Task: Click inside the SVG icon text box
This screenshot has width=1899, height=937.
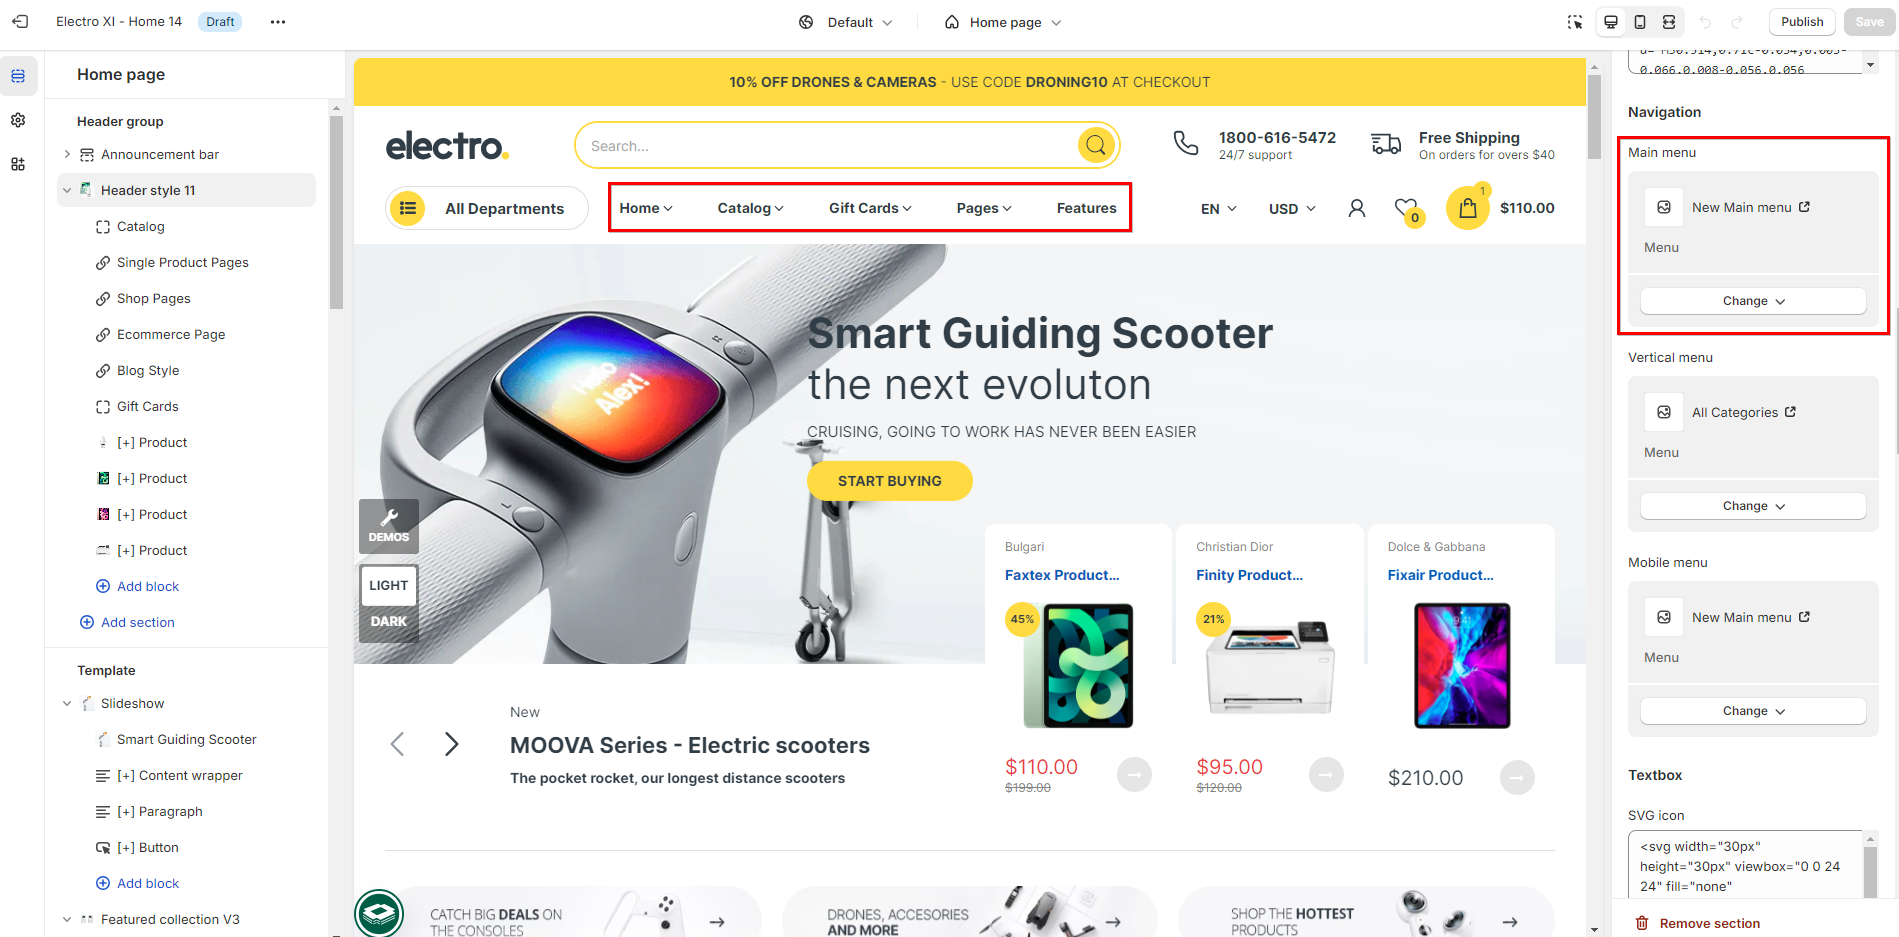Action: (x=1747, y=866)
